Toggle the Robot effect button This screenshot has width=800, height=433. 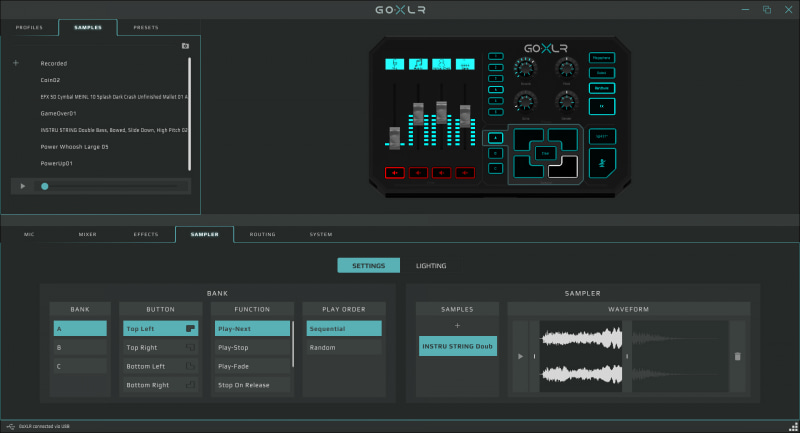[x=602, y=73]
